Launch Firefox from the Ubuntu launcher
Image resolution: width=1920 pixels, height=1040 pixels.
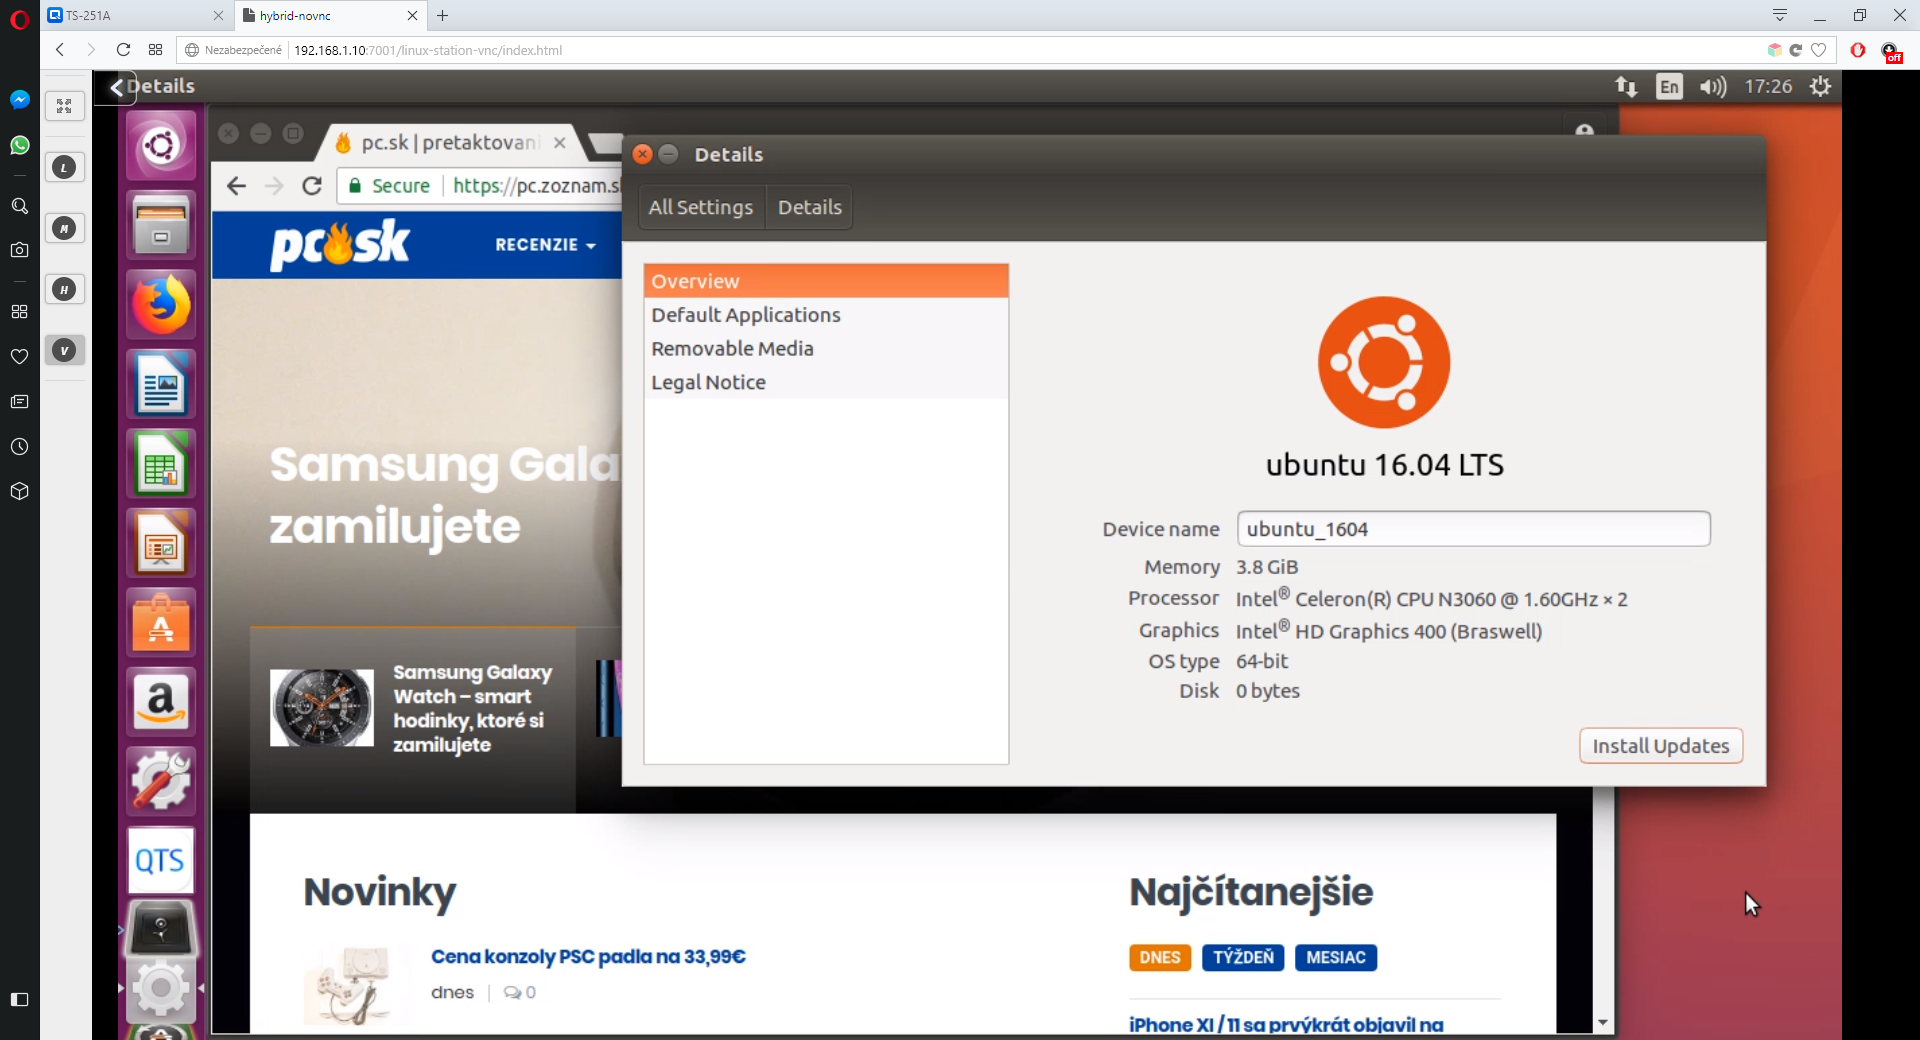point(161,305)
